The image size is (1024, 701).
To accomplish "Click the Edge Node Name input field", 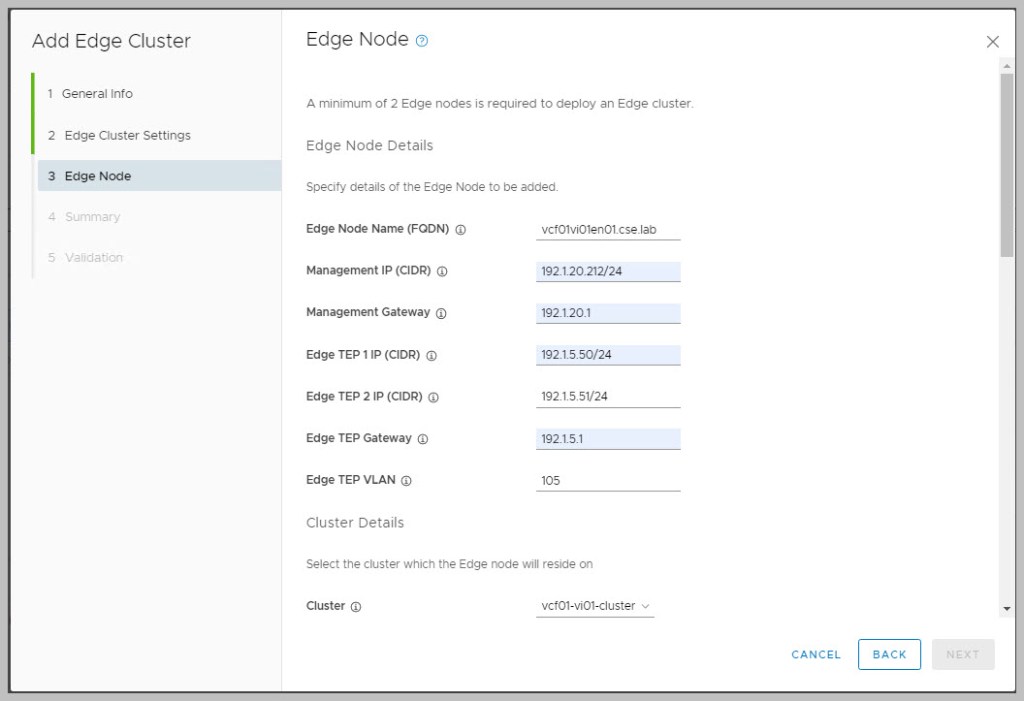I will (608, 229).
